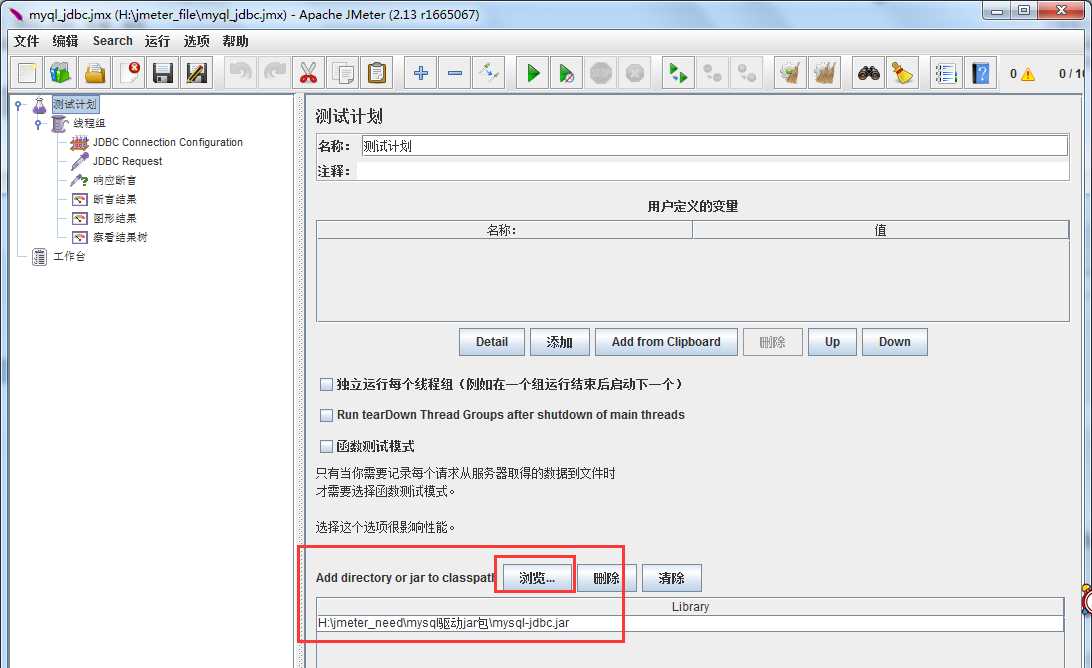Click the 清除 button

click(671, 578)
